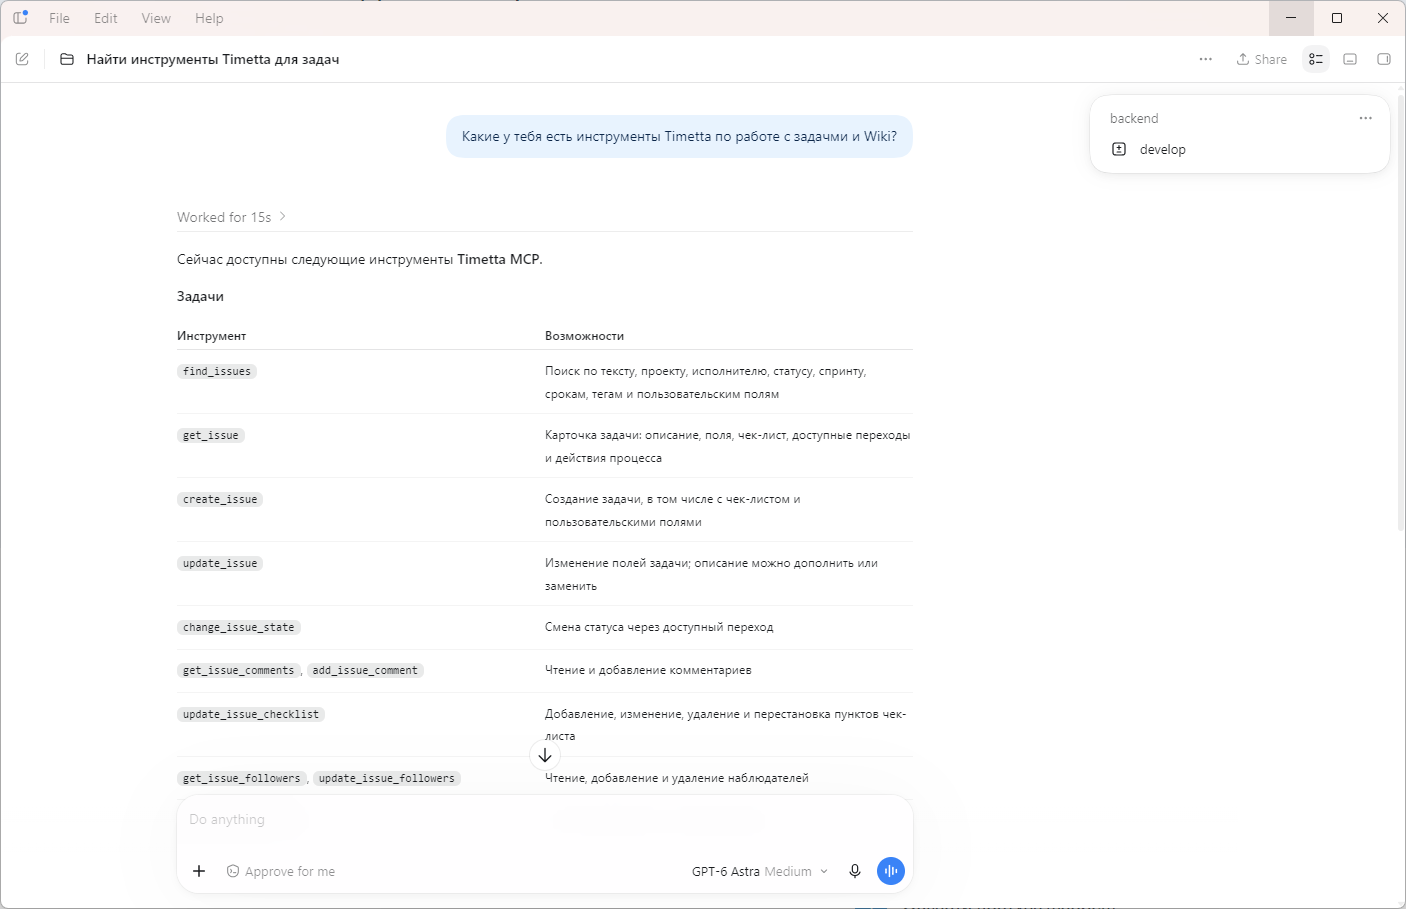1406x909 pixels.
Task: Click the Возможности column header
Action: pos(584,336)
